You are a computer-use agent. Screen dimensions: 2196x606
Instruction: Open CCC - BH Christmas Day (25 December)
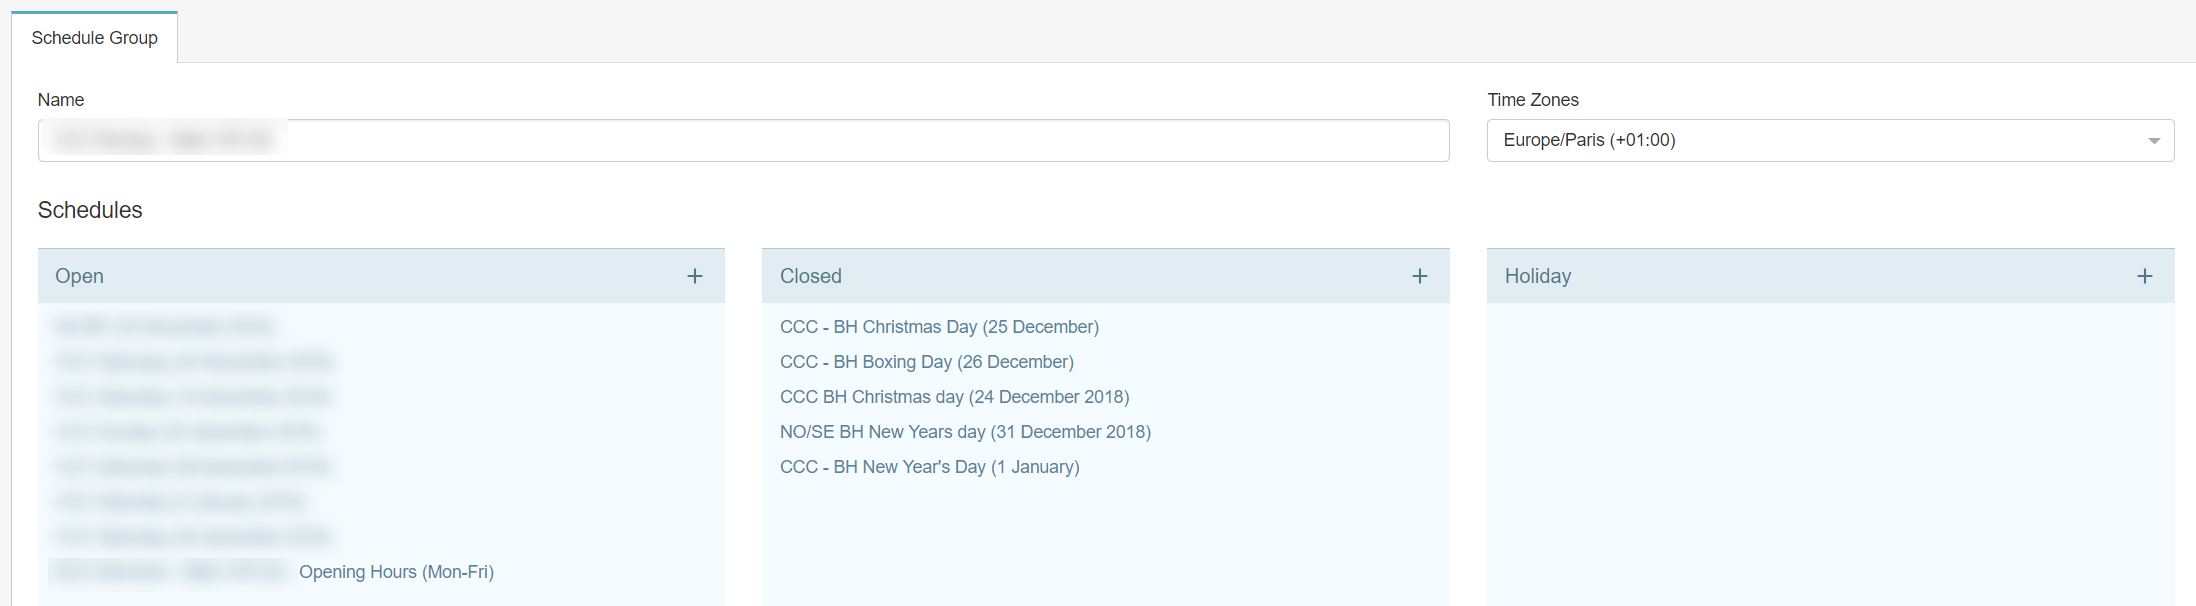point(939,327)
